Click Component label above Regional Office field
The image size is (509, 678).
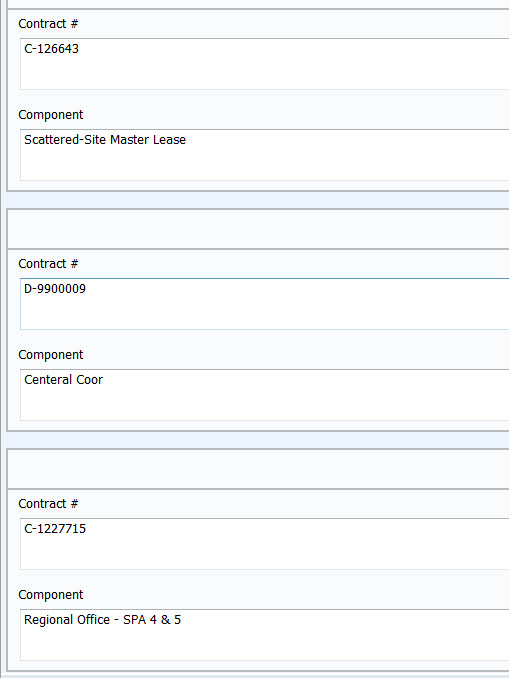[51, 595]
